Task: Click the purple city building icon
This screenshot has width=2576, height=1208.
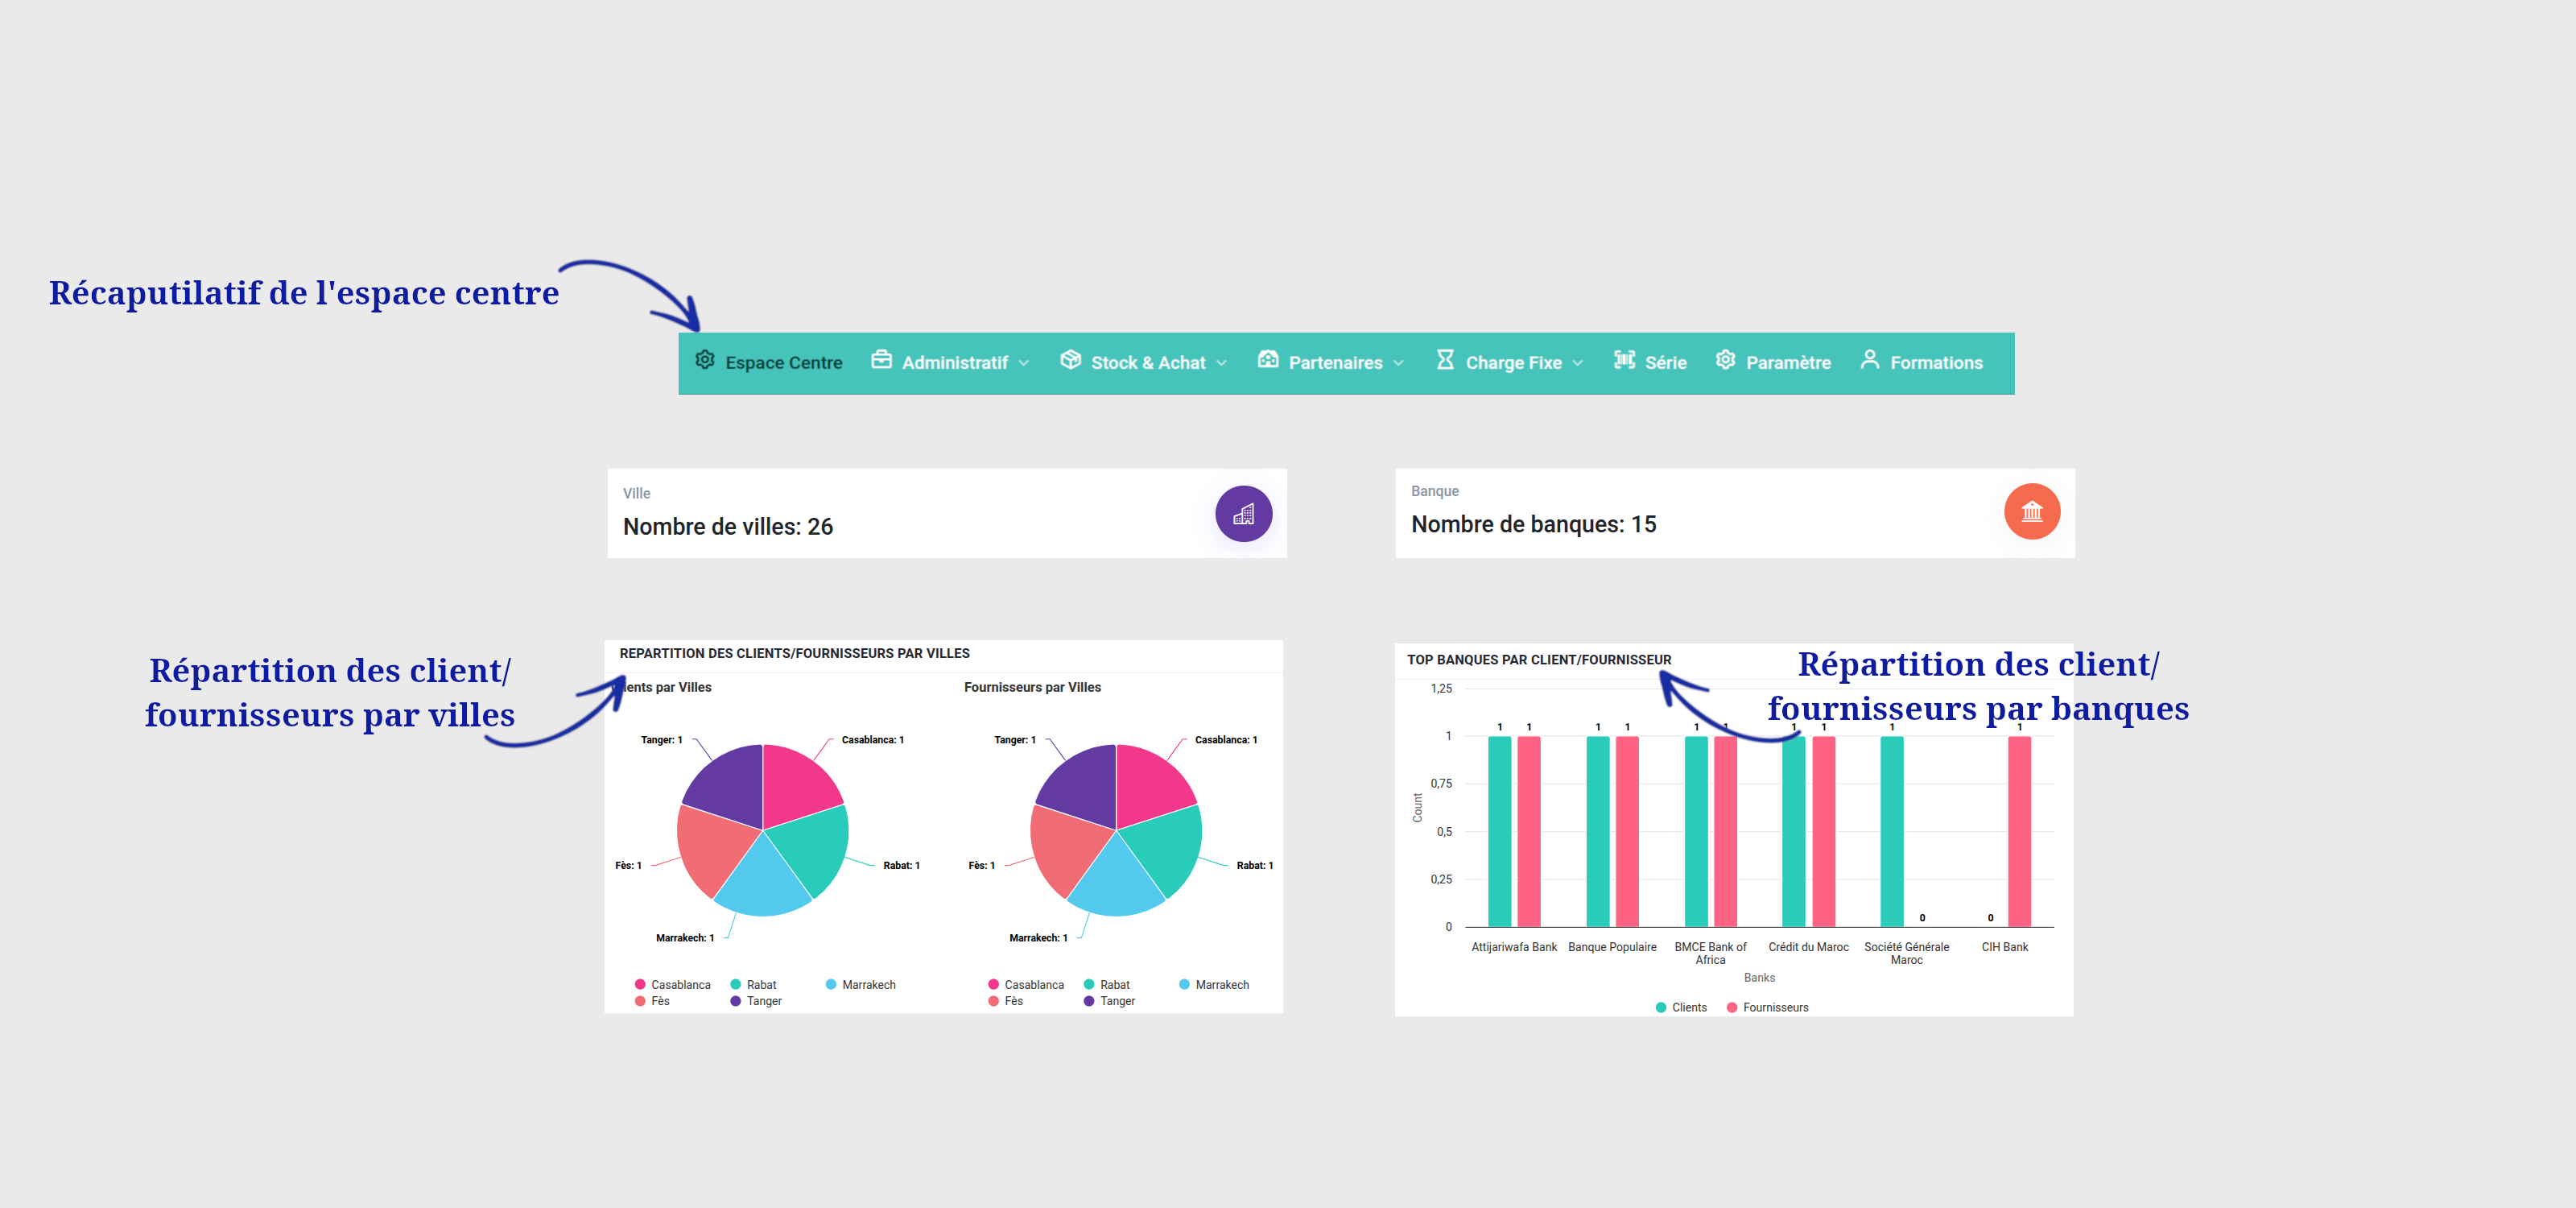Action: [1244, 514]
